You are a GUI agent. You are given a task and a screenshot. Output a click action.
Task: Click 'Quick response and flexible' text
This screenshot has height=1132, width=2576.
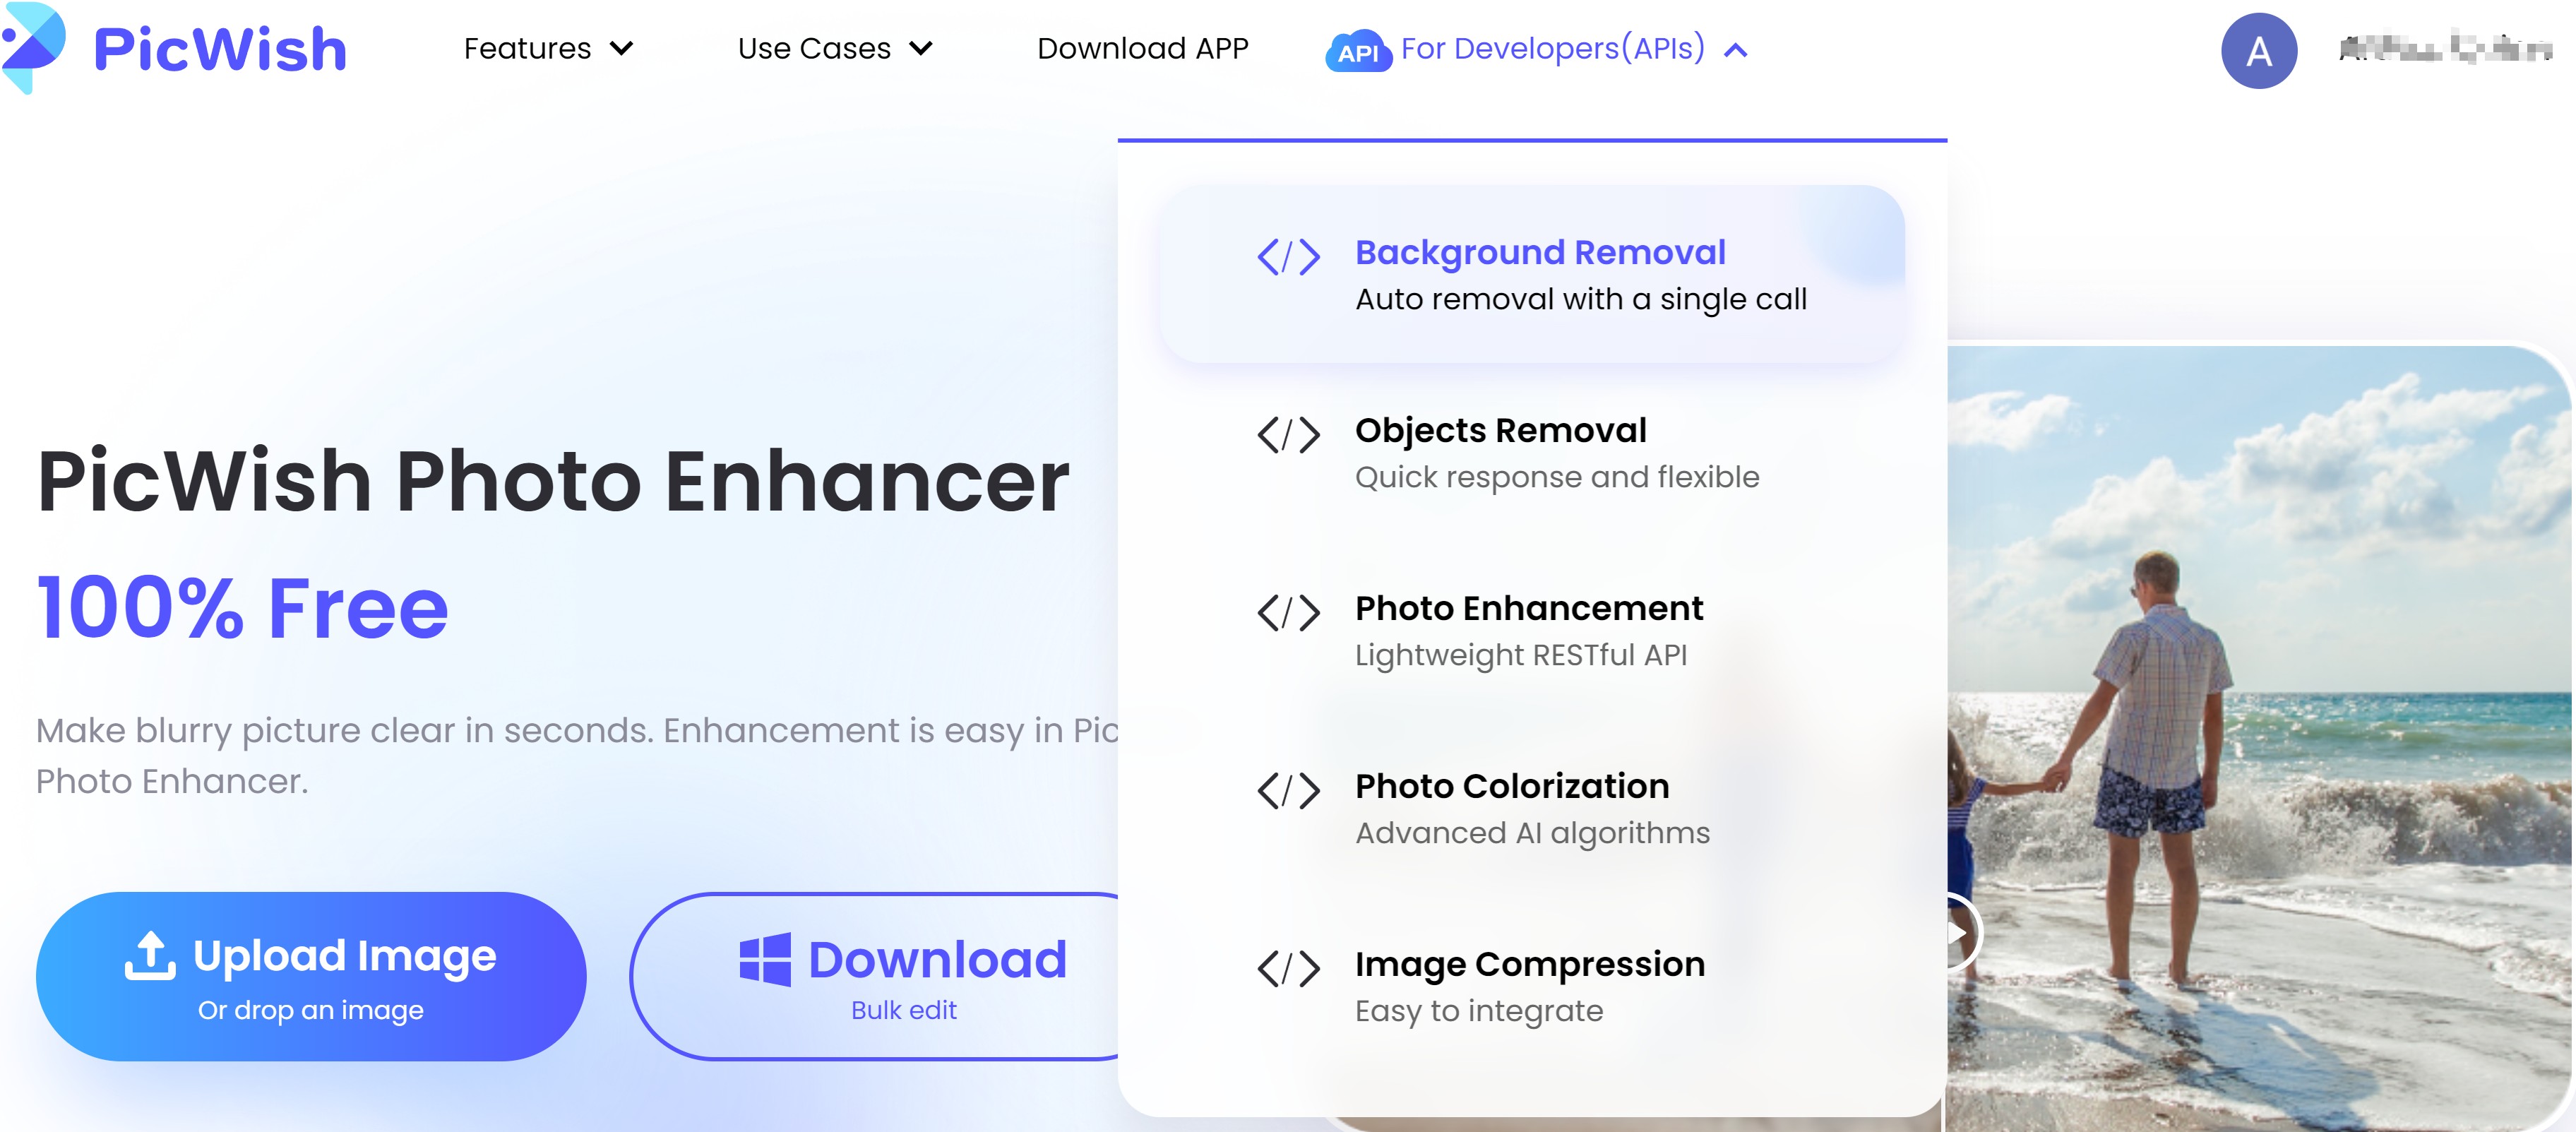(x=1557, y=477)
